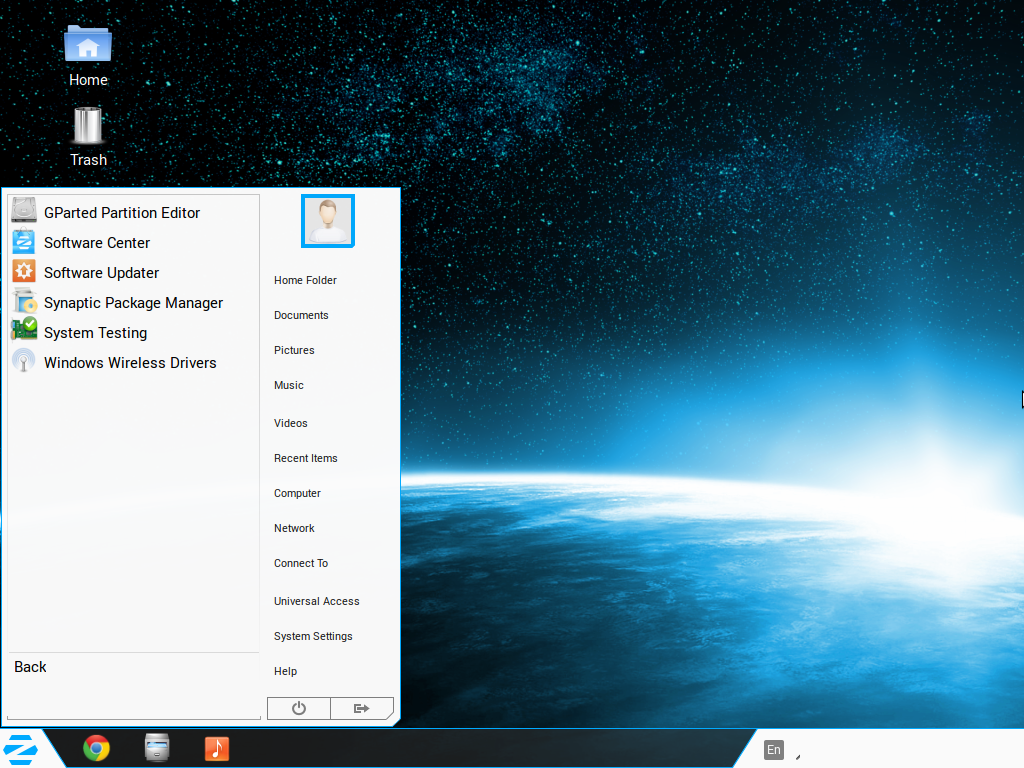Click the En keyboard language indicator
This screenshot has height=768, width=1024.
point(774,750)
